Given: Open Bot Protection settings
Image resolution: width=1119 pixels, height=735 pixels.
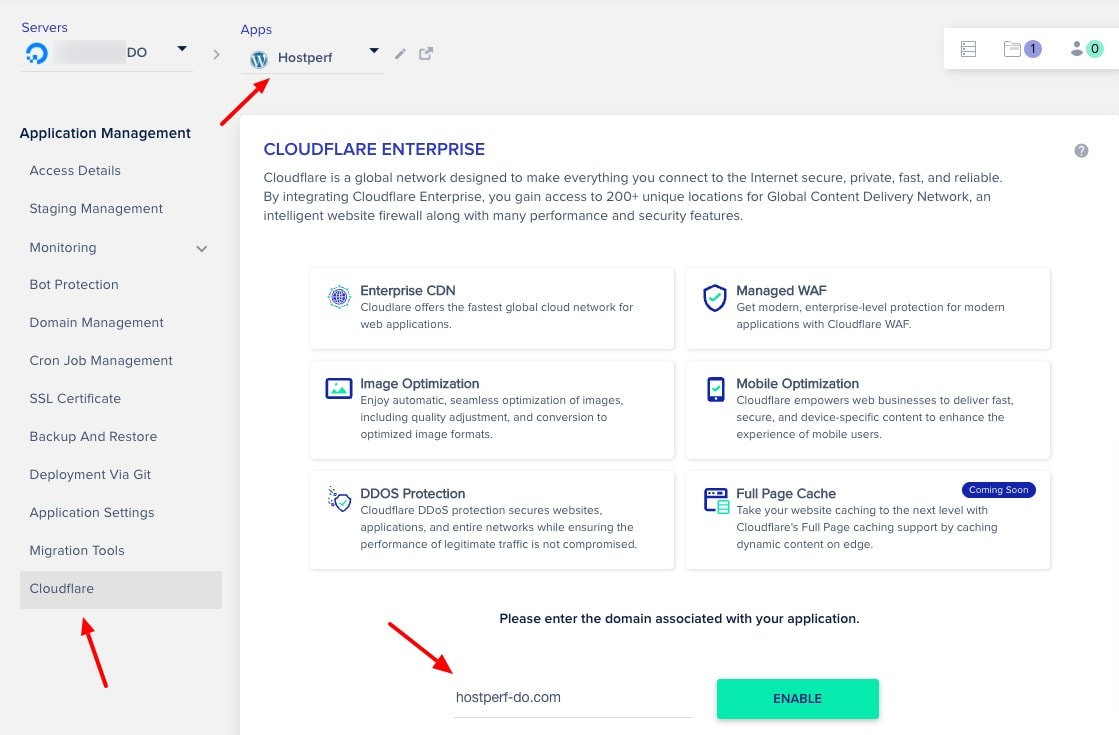Looking at the screenshot, I should [74, 285].
